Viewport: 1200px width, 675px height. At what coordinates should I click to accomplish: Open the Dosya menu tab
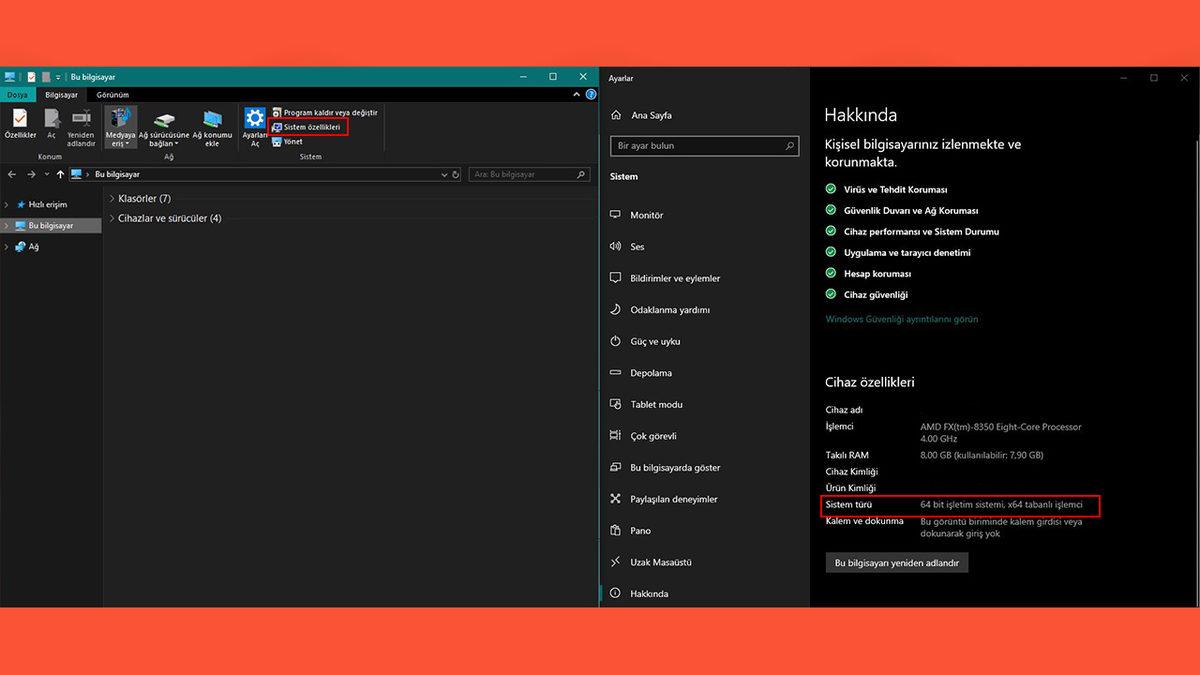pos(18,95)
